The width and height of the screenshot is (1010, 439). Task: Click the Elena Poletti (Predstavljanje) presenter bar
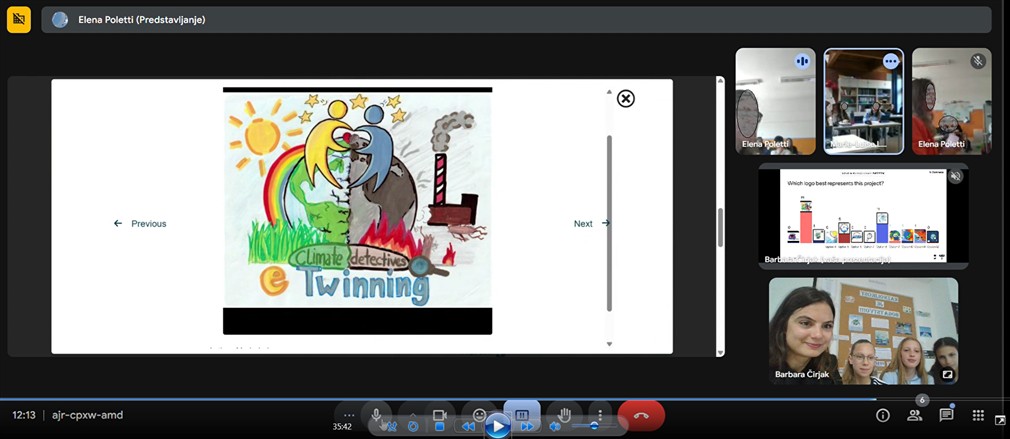[x=516, y=20]
